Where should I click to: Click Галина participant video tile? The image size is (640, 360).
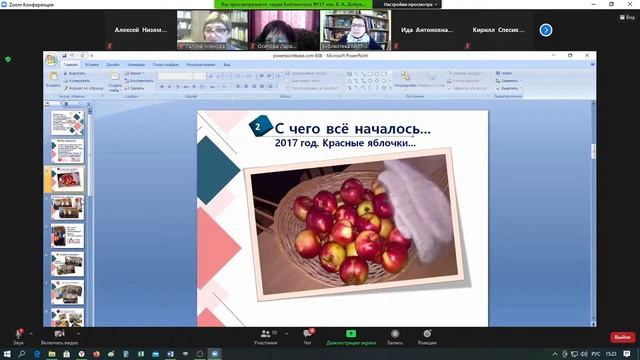212,30
